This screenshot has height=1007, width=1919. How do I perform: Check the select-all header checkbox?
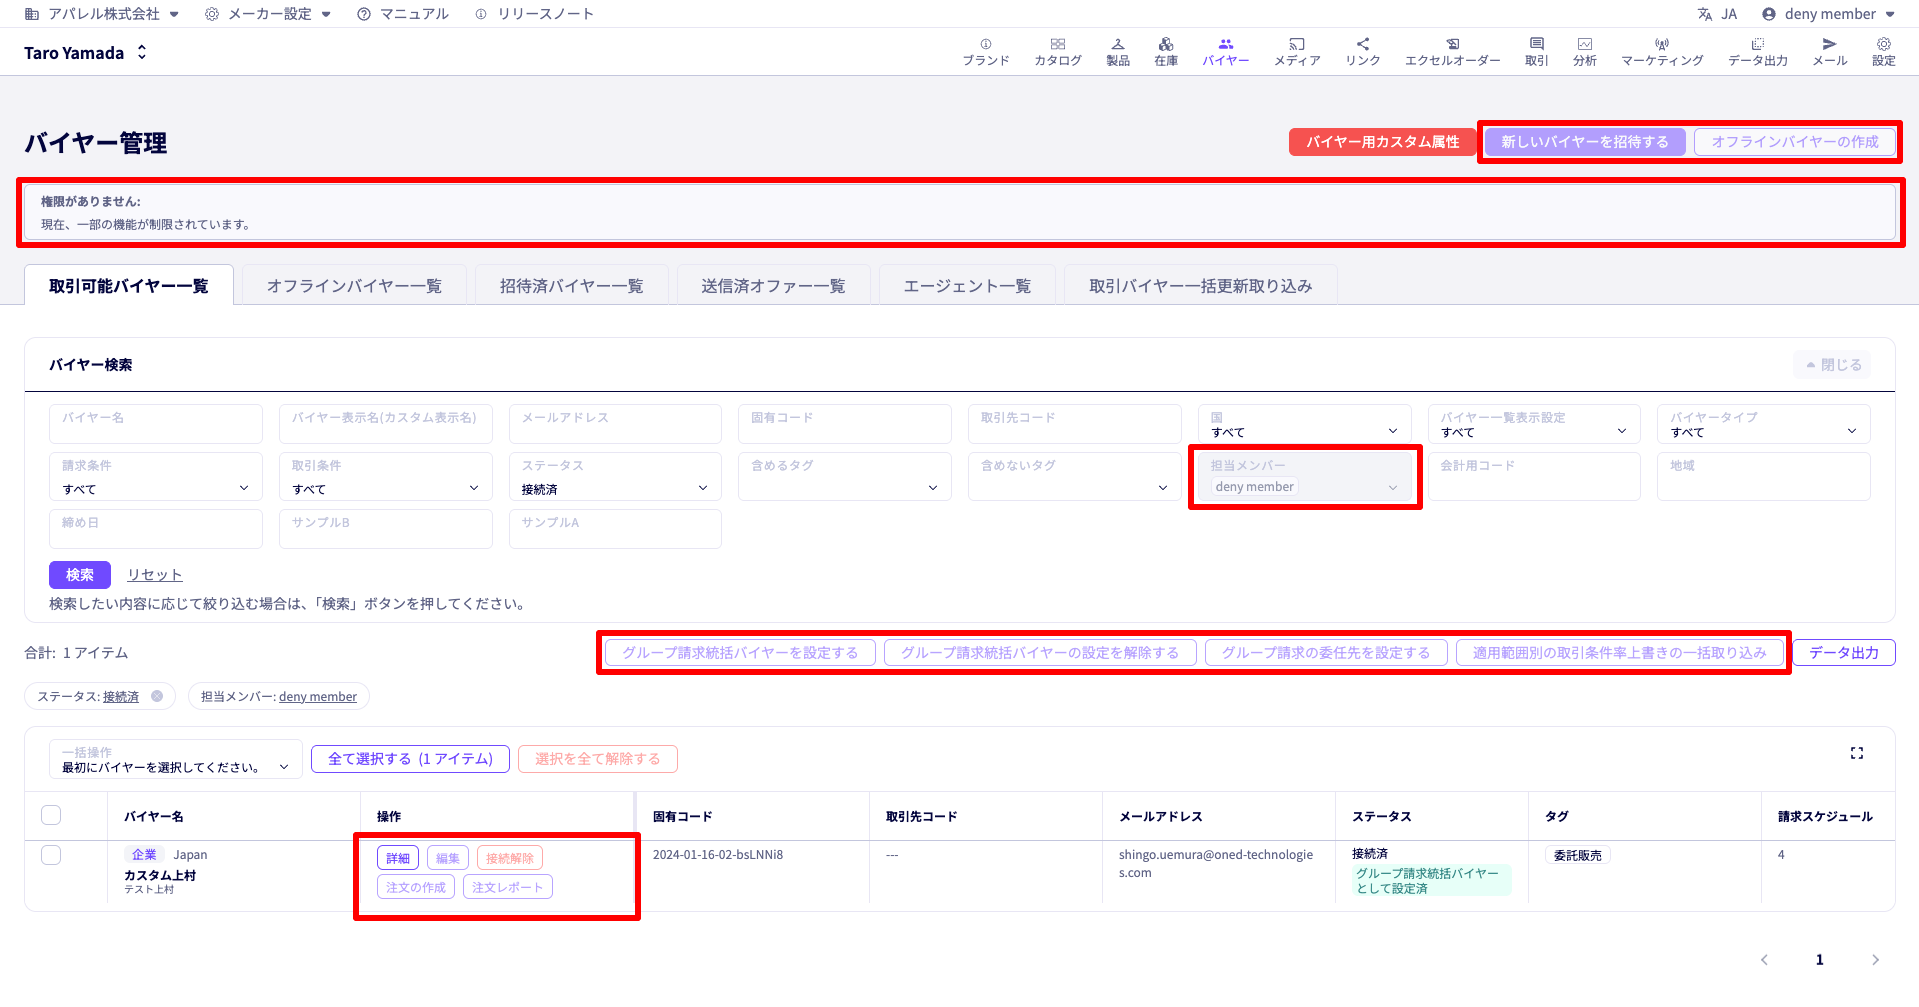(x=51, y=815)
